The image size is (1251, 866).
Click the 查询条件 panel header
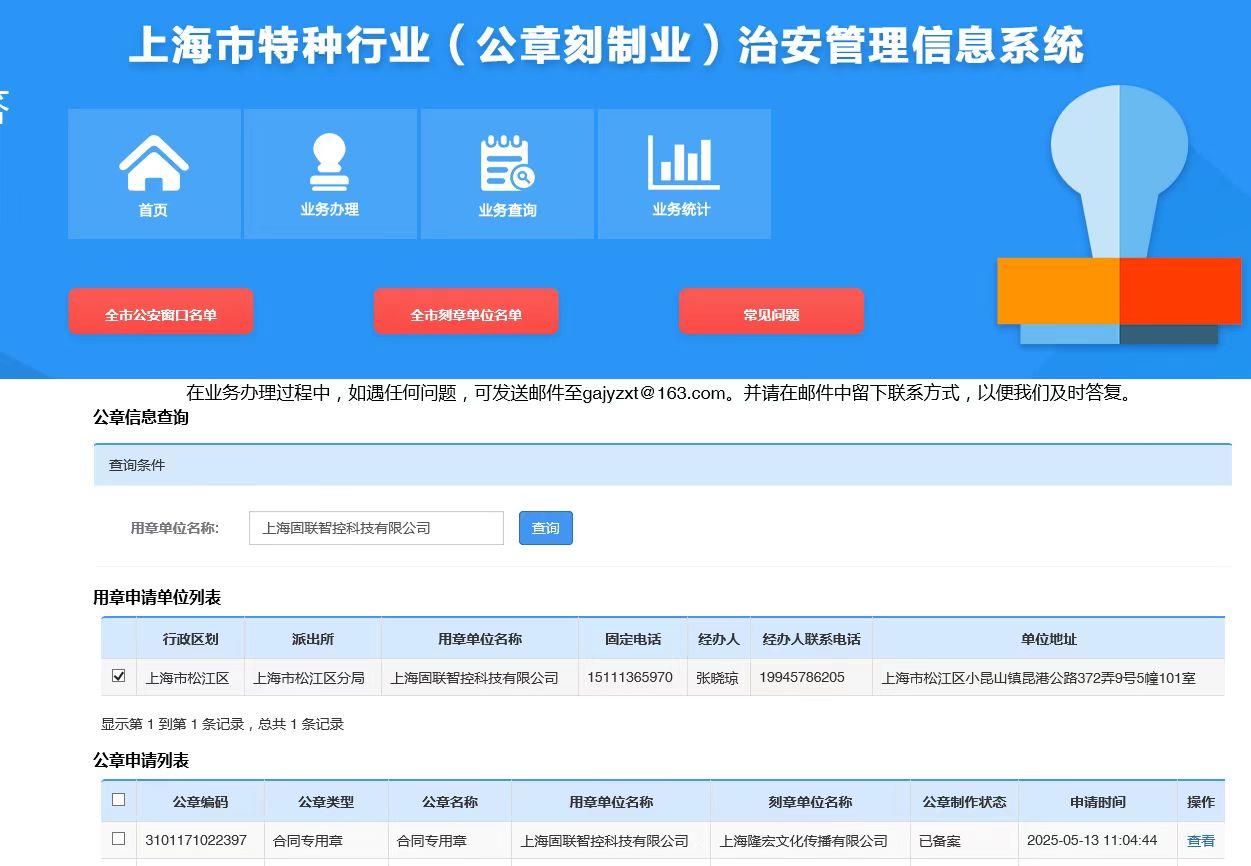point(662,465)
